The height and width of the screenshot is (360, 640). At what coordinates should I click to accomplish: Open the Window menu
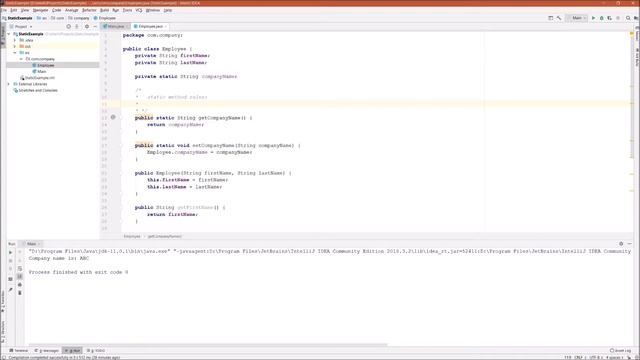(x=153, y=10)
